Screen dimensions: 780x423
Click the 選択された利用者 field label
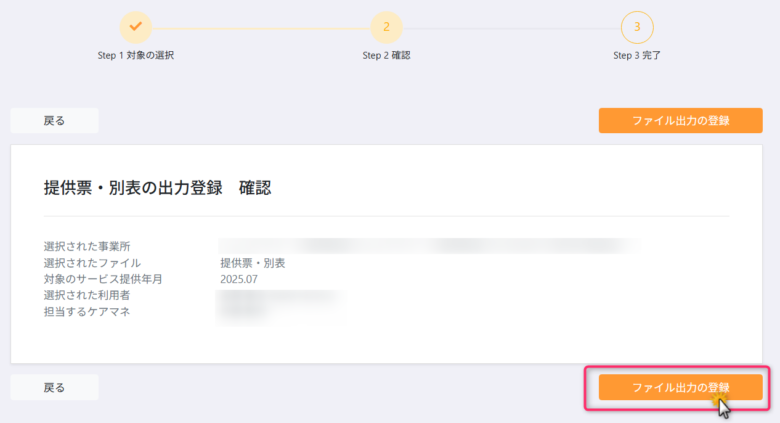(87, 295)
